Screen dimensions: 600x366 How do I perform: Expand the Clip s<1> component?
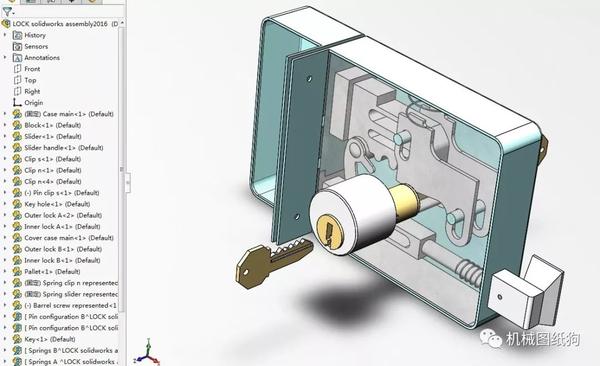tap(5, 159)
